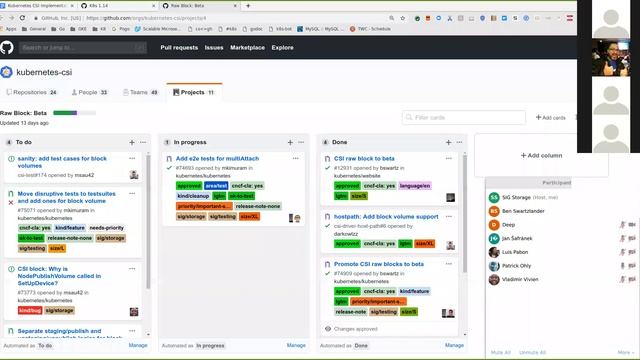
Task: Click the GitHub Octocat logo
Action: pos(7,48)
